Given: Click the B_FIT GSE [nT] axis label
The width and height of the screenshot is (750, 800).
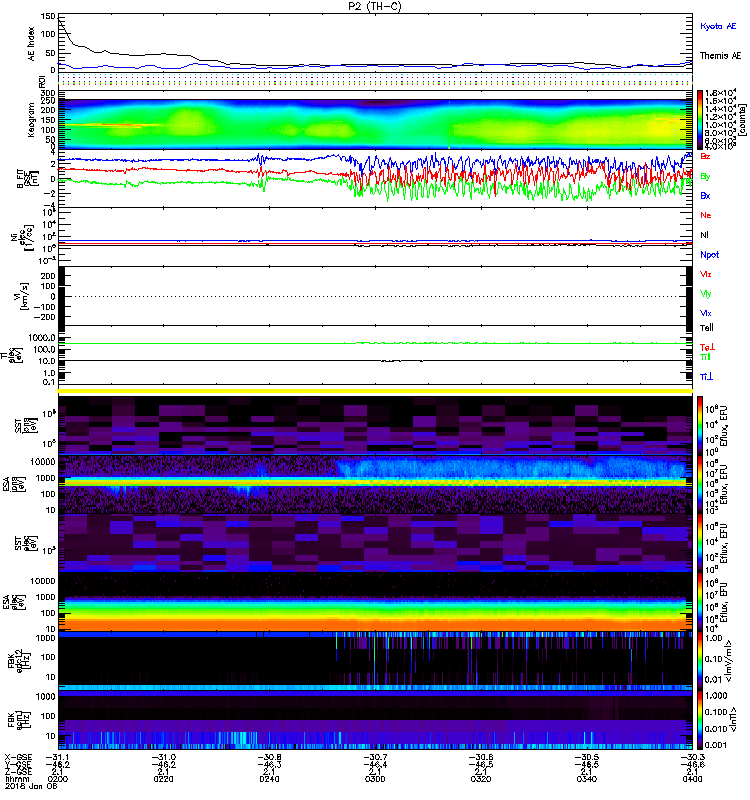Looking at the screenshot, I should pos(26,179).
